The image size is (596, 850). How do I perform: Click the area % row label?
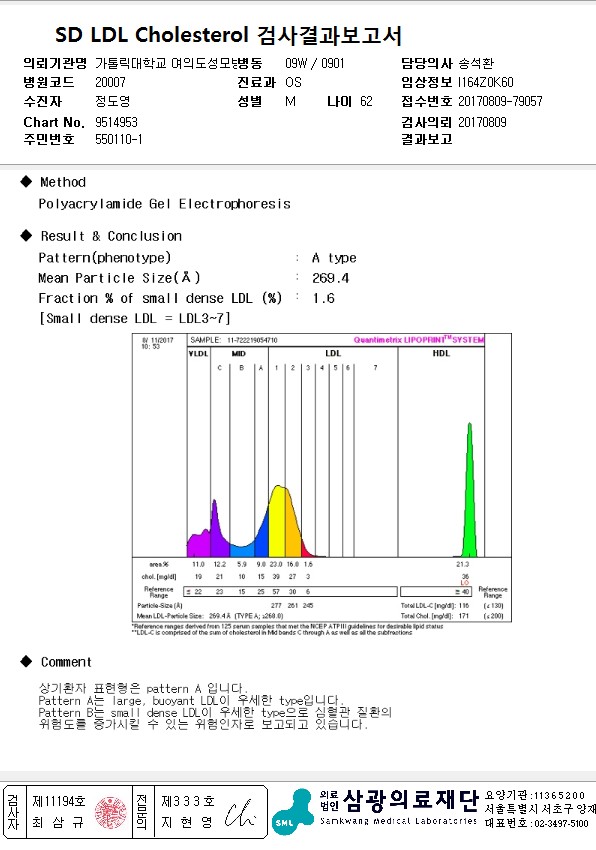tap(159, 564)
